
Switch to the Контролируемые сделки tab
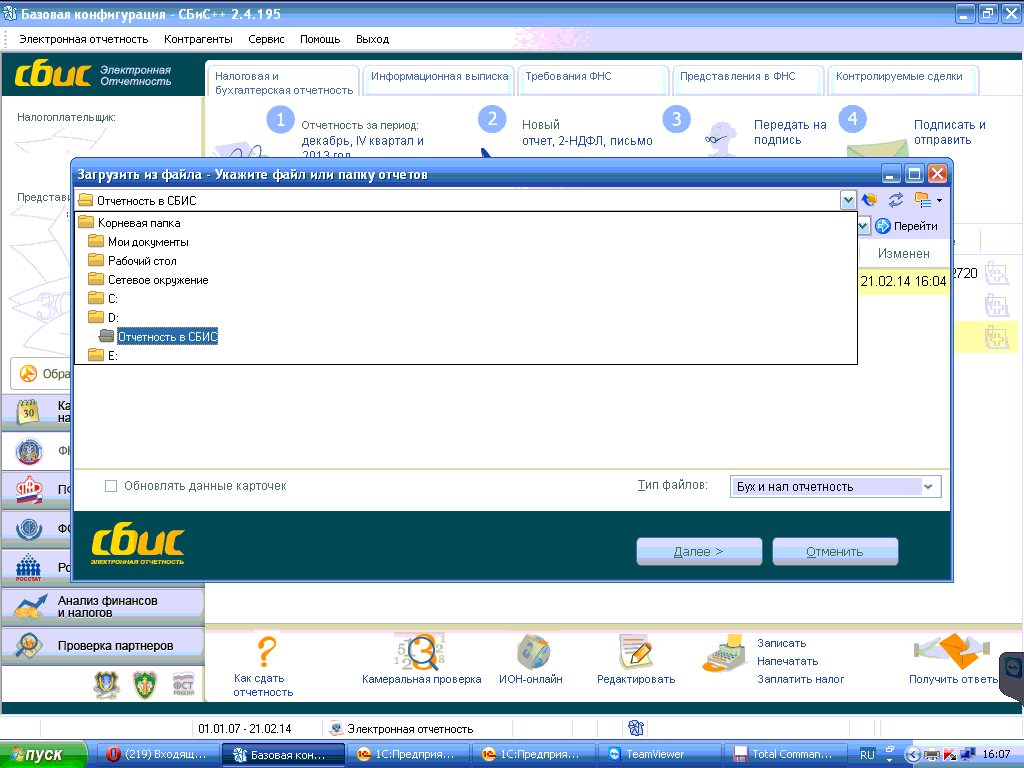(903, 78)
